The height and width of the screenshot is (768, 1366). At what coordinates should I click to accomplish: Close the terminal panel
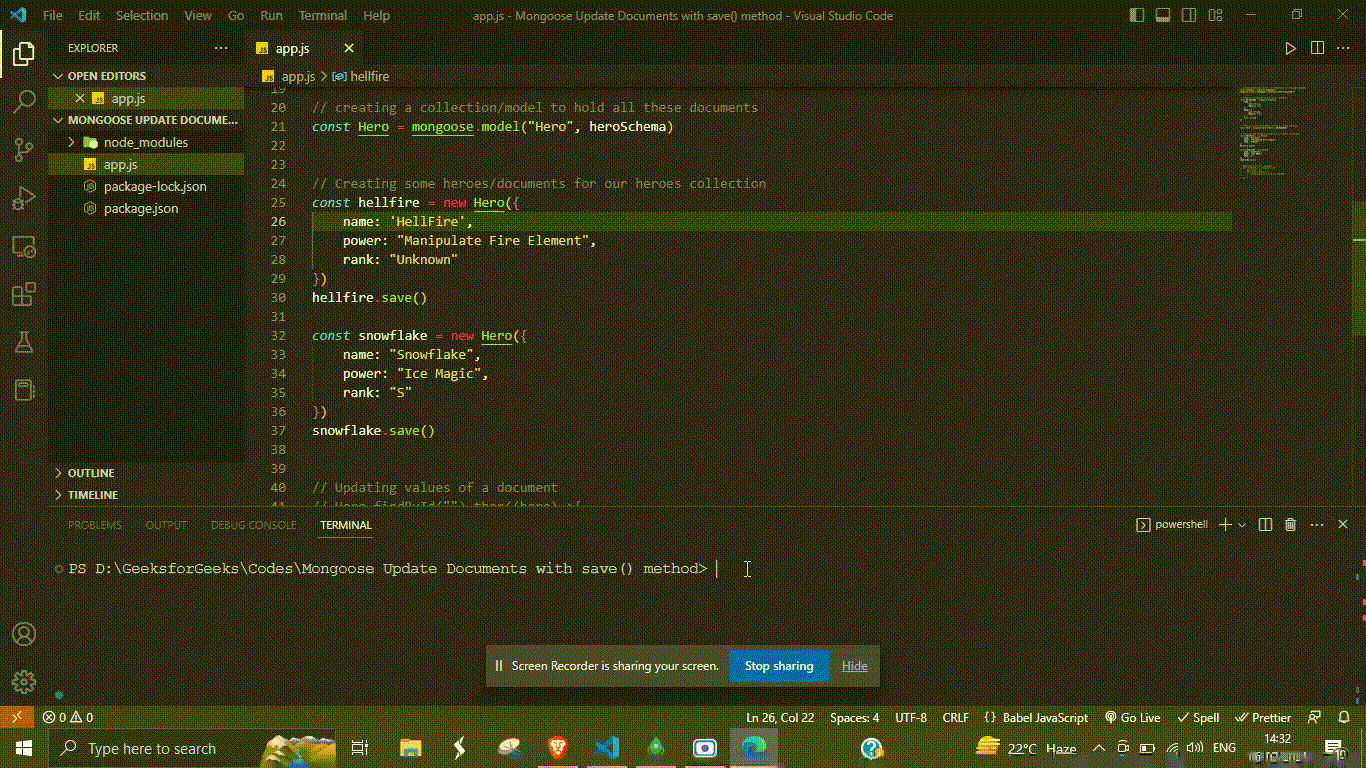coord(1343,524)
